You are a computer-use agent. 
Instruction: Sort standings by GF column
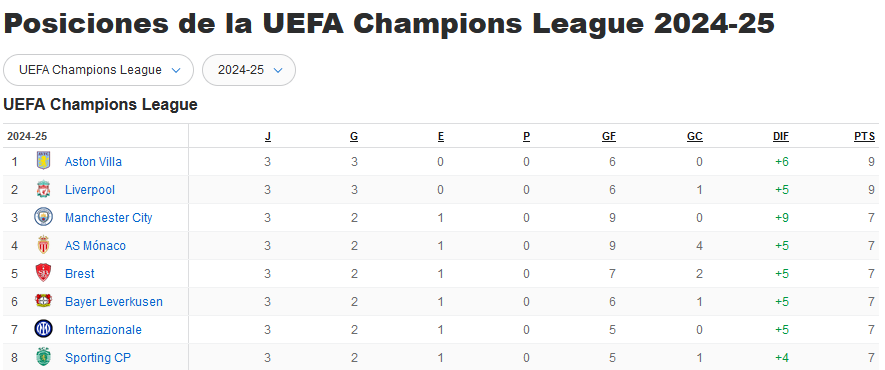point(609,136)
